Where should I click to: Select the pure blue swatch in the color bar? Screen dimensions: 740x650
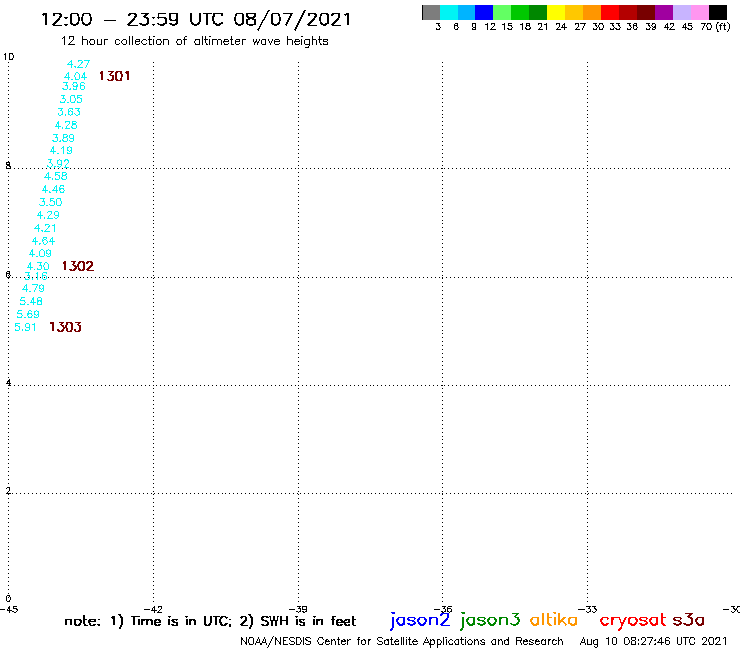pyautogui.click(x=484, y=12)
